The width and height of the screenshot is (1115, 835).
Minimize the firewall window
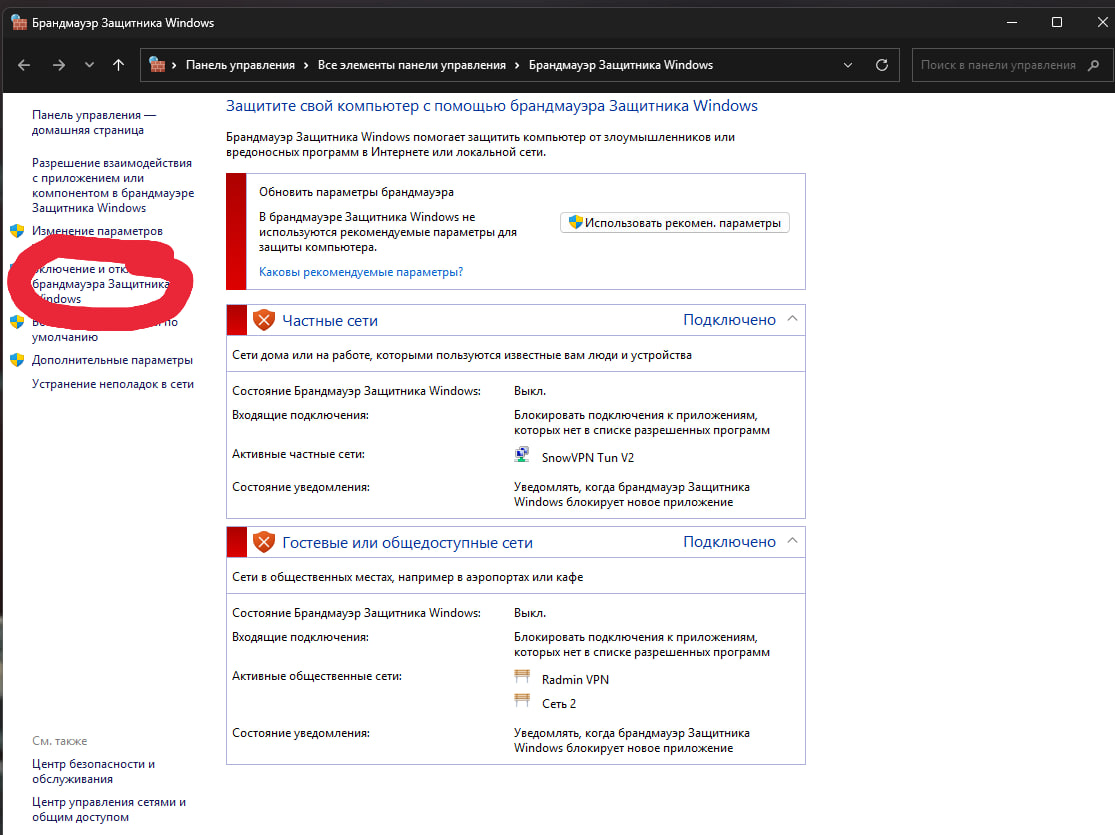click(1012, 22)
